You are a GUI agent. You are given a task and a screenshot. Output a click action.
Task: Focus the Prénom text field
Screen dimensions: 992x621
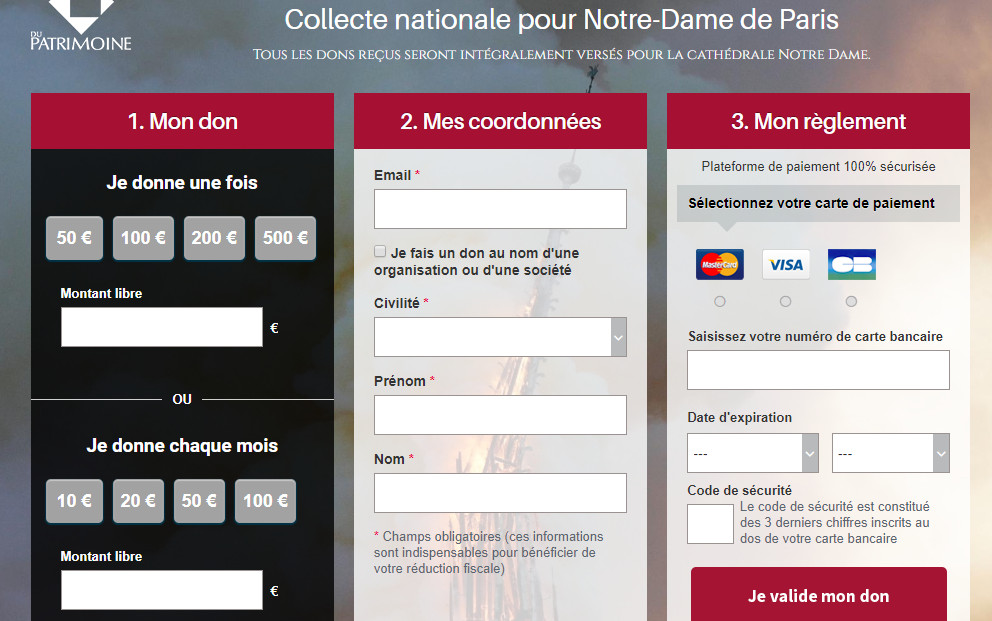pos(500,415)
